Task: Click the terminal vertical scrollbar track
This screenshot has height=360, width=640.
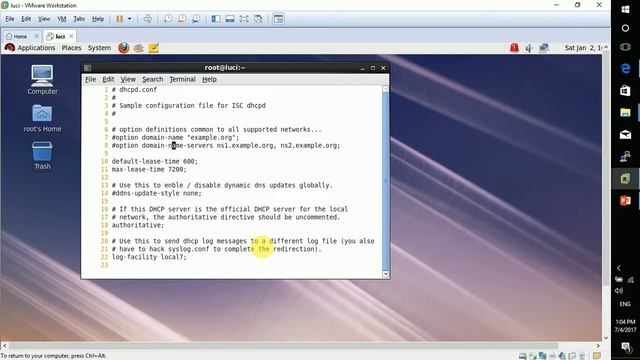Action: 386,180
